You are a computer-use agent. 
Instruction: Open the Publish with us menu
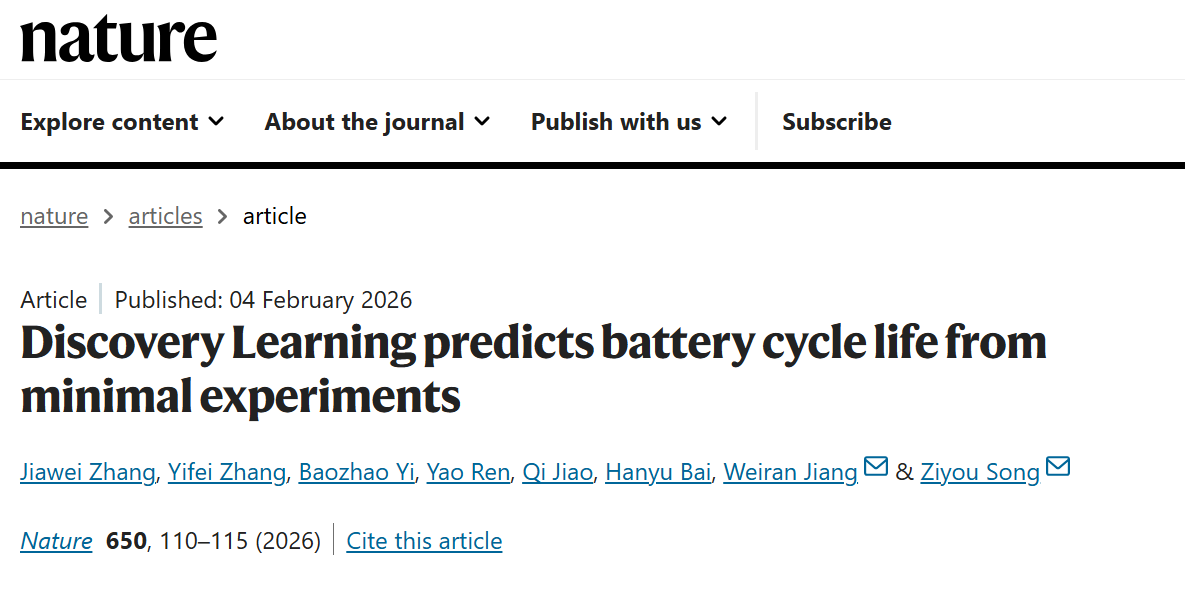pyautogui.click(x=616, y=122)
